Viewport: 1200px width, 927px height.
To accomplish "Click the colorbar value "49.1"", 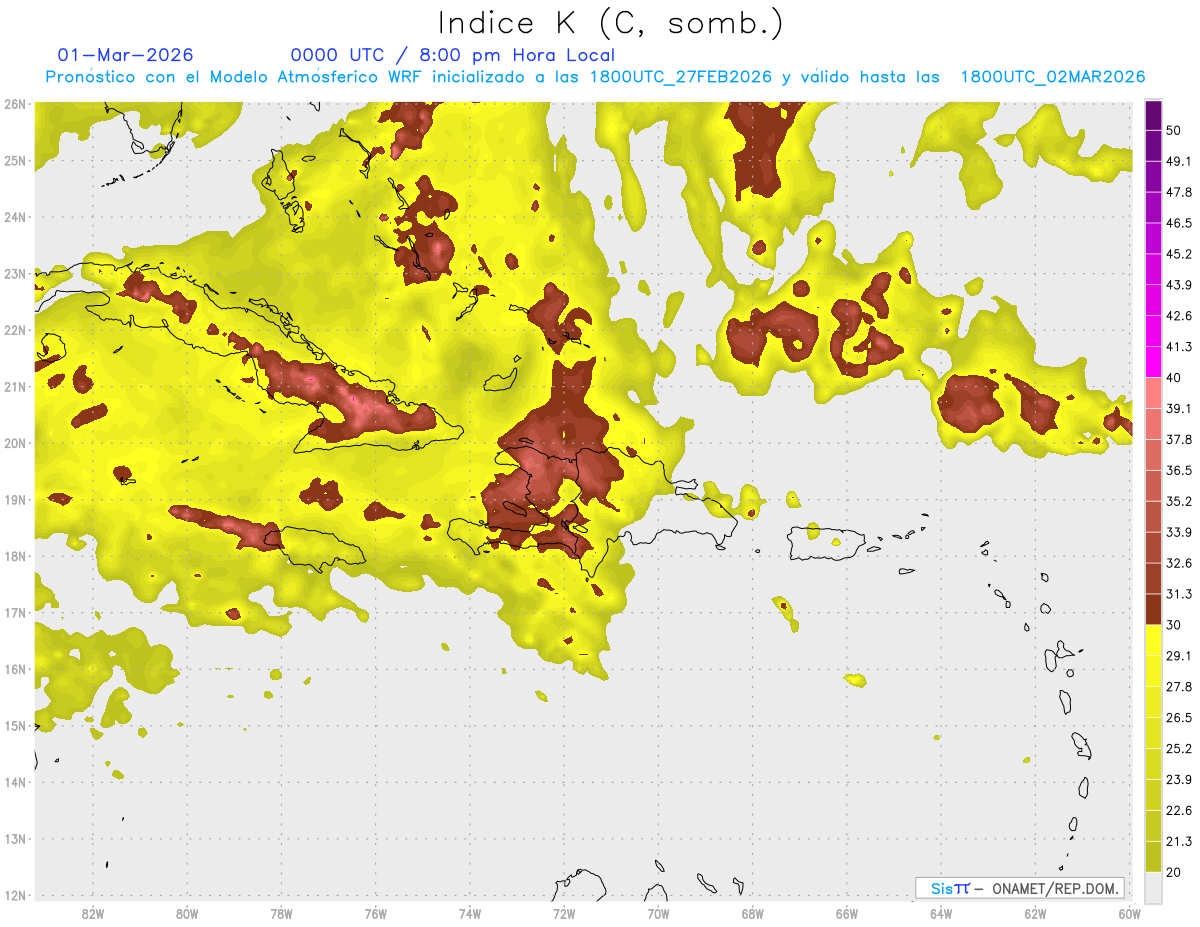I will pos(1179,161).
